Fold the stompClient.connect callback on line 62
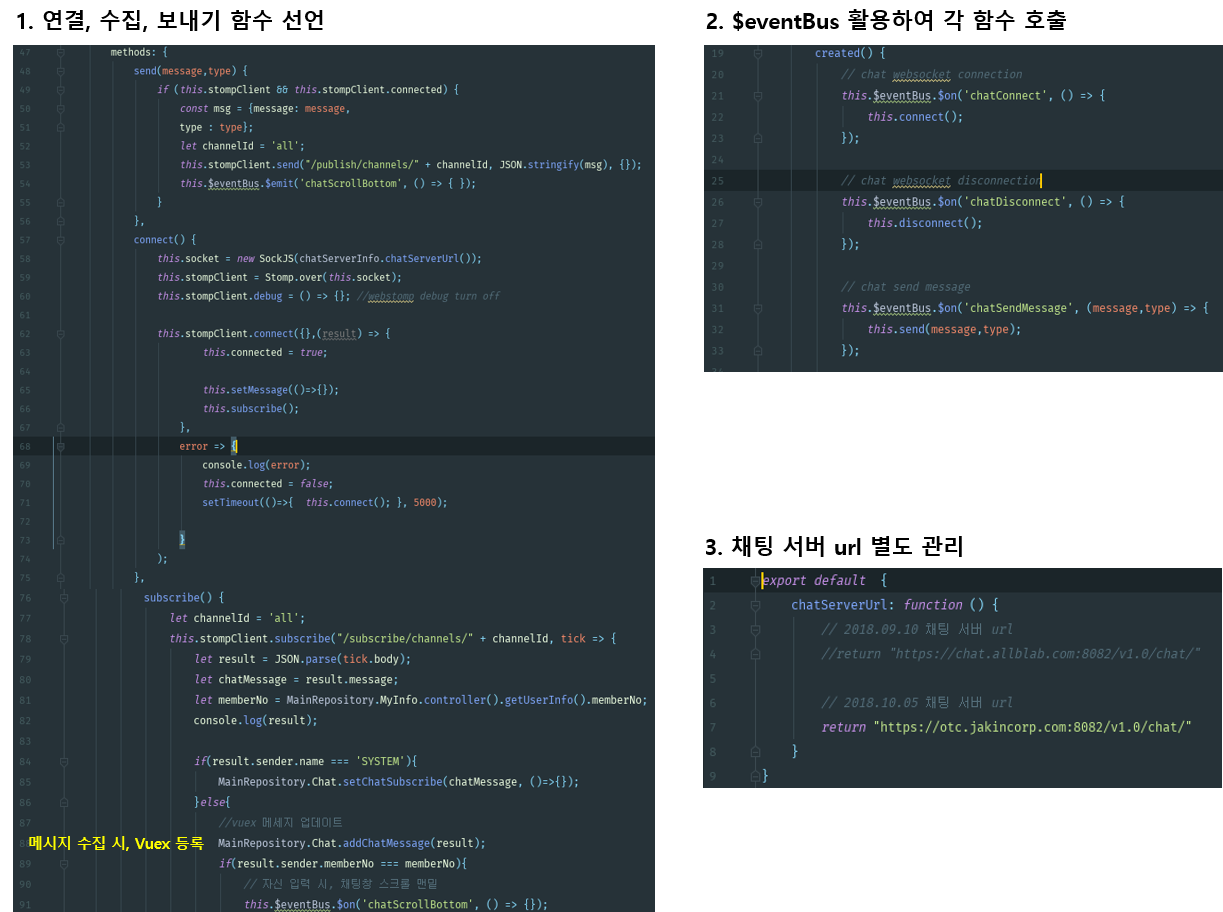 (61, 333)
